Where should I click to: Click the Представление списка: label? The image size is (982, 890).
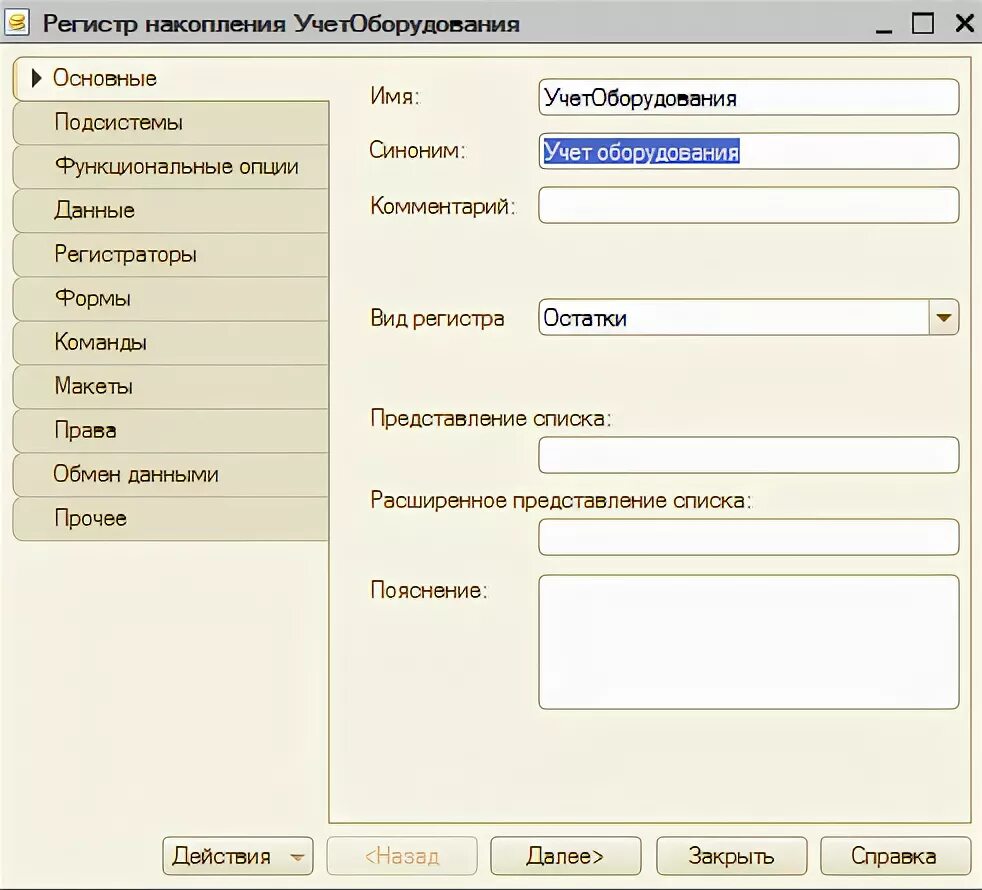coord(491,418)
